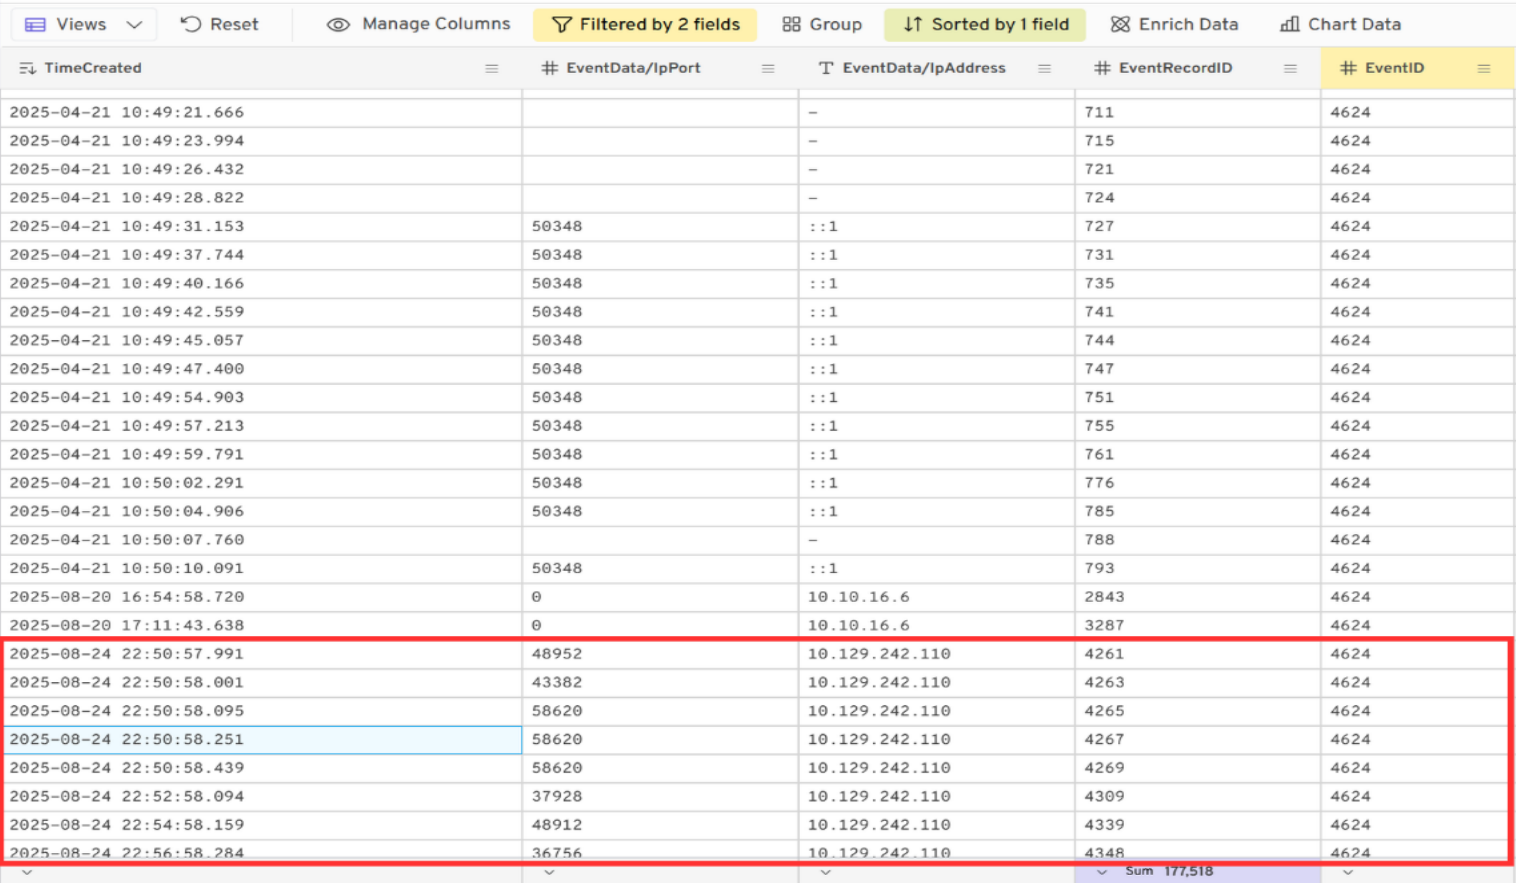The width and height of the screenshot is (1516, 883).
Task: Click the TimeCreated sort icon in header
Action: coord(27,68)
